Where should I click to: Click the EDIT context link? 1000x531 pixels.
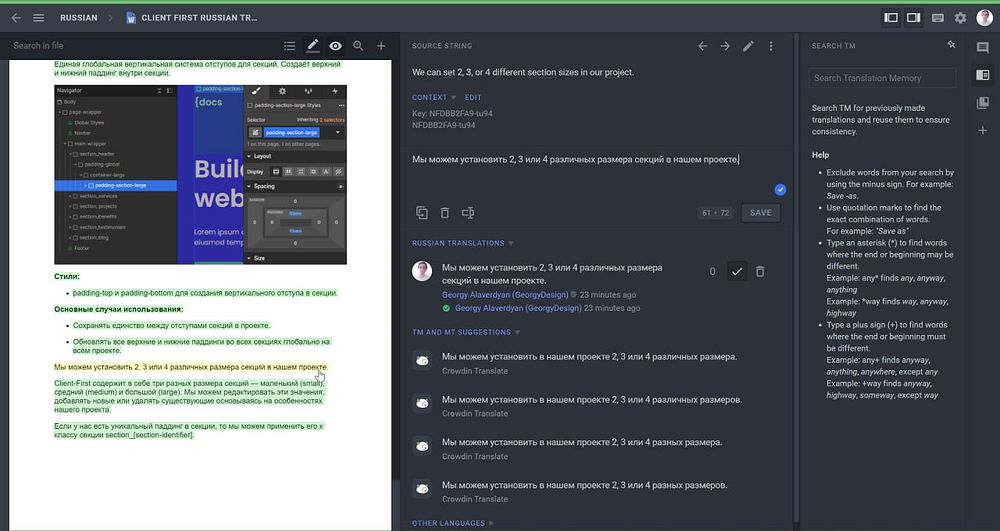[x=473, y=98]
